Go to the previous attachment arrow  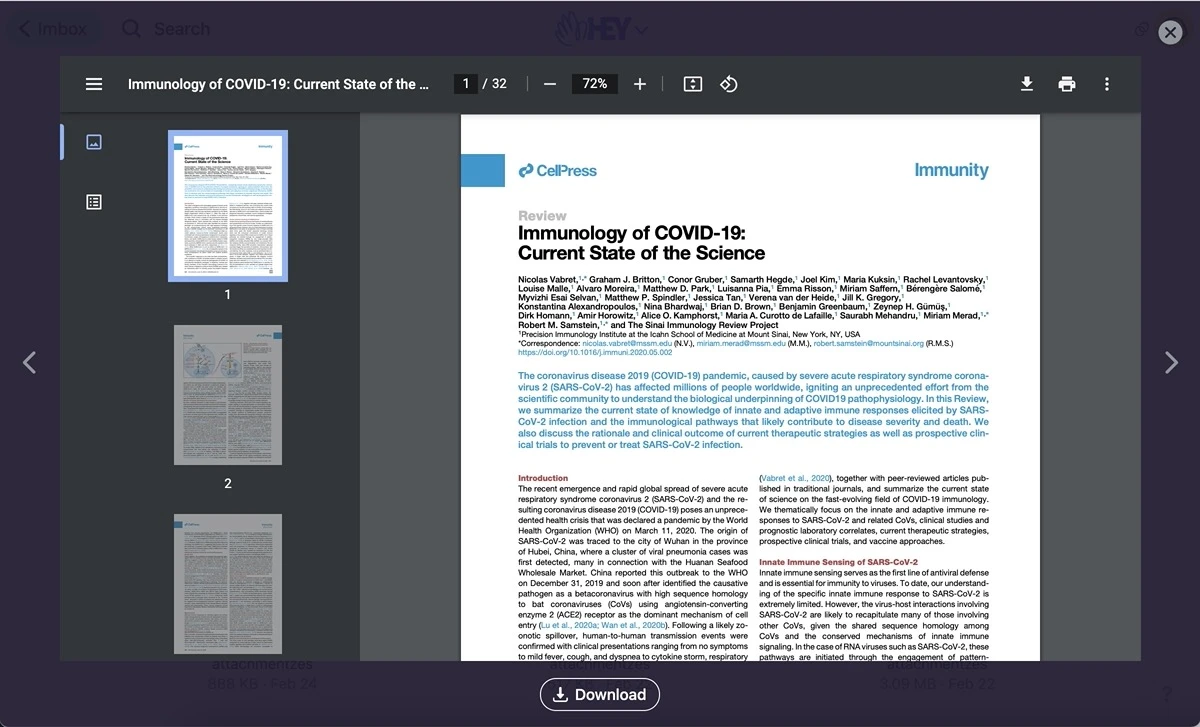pyautogui.click(x=30, y=362)
